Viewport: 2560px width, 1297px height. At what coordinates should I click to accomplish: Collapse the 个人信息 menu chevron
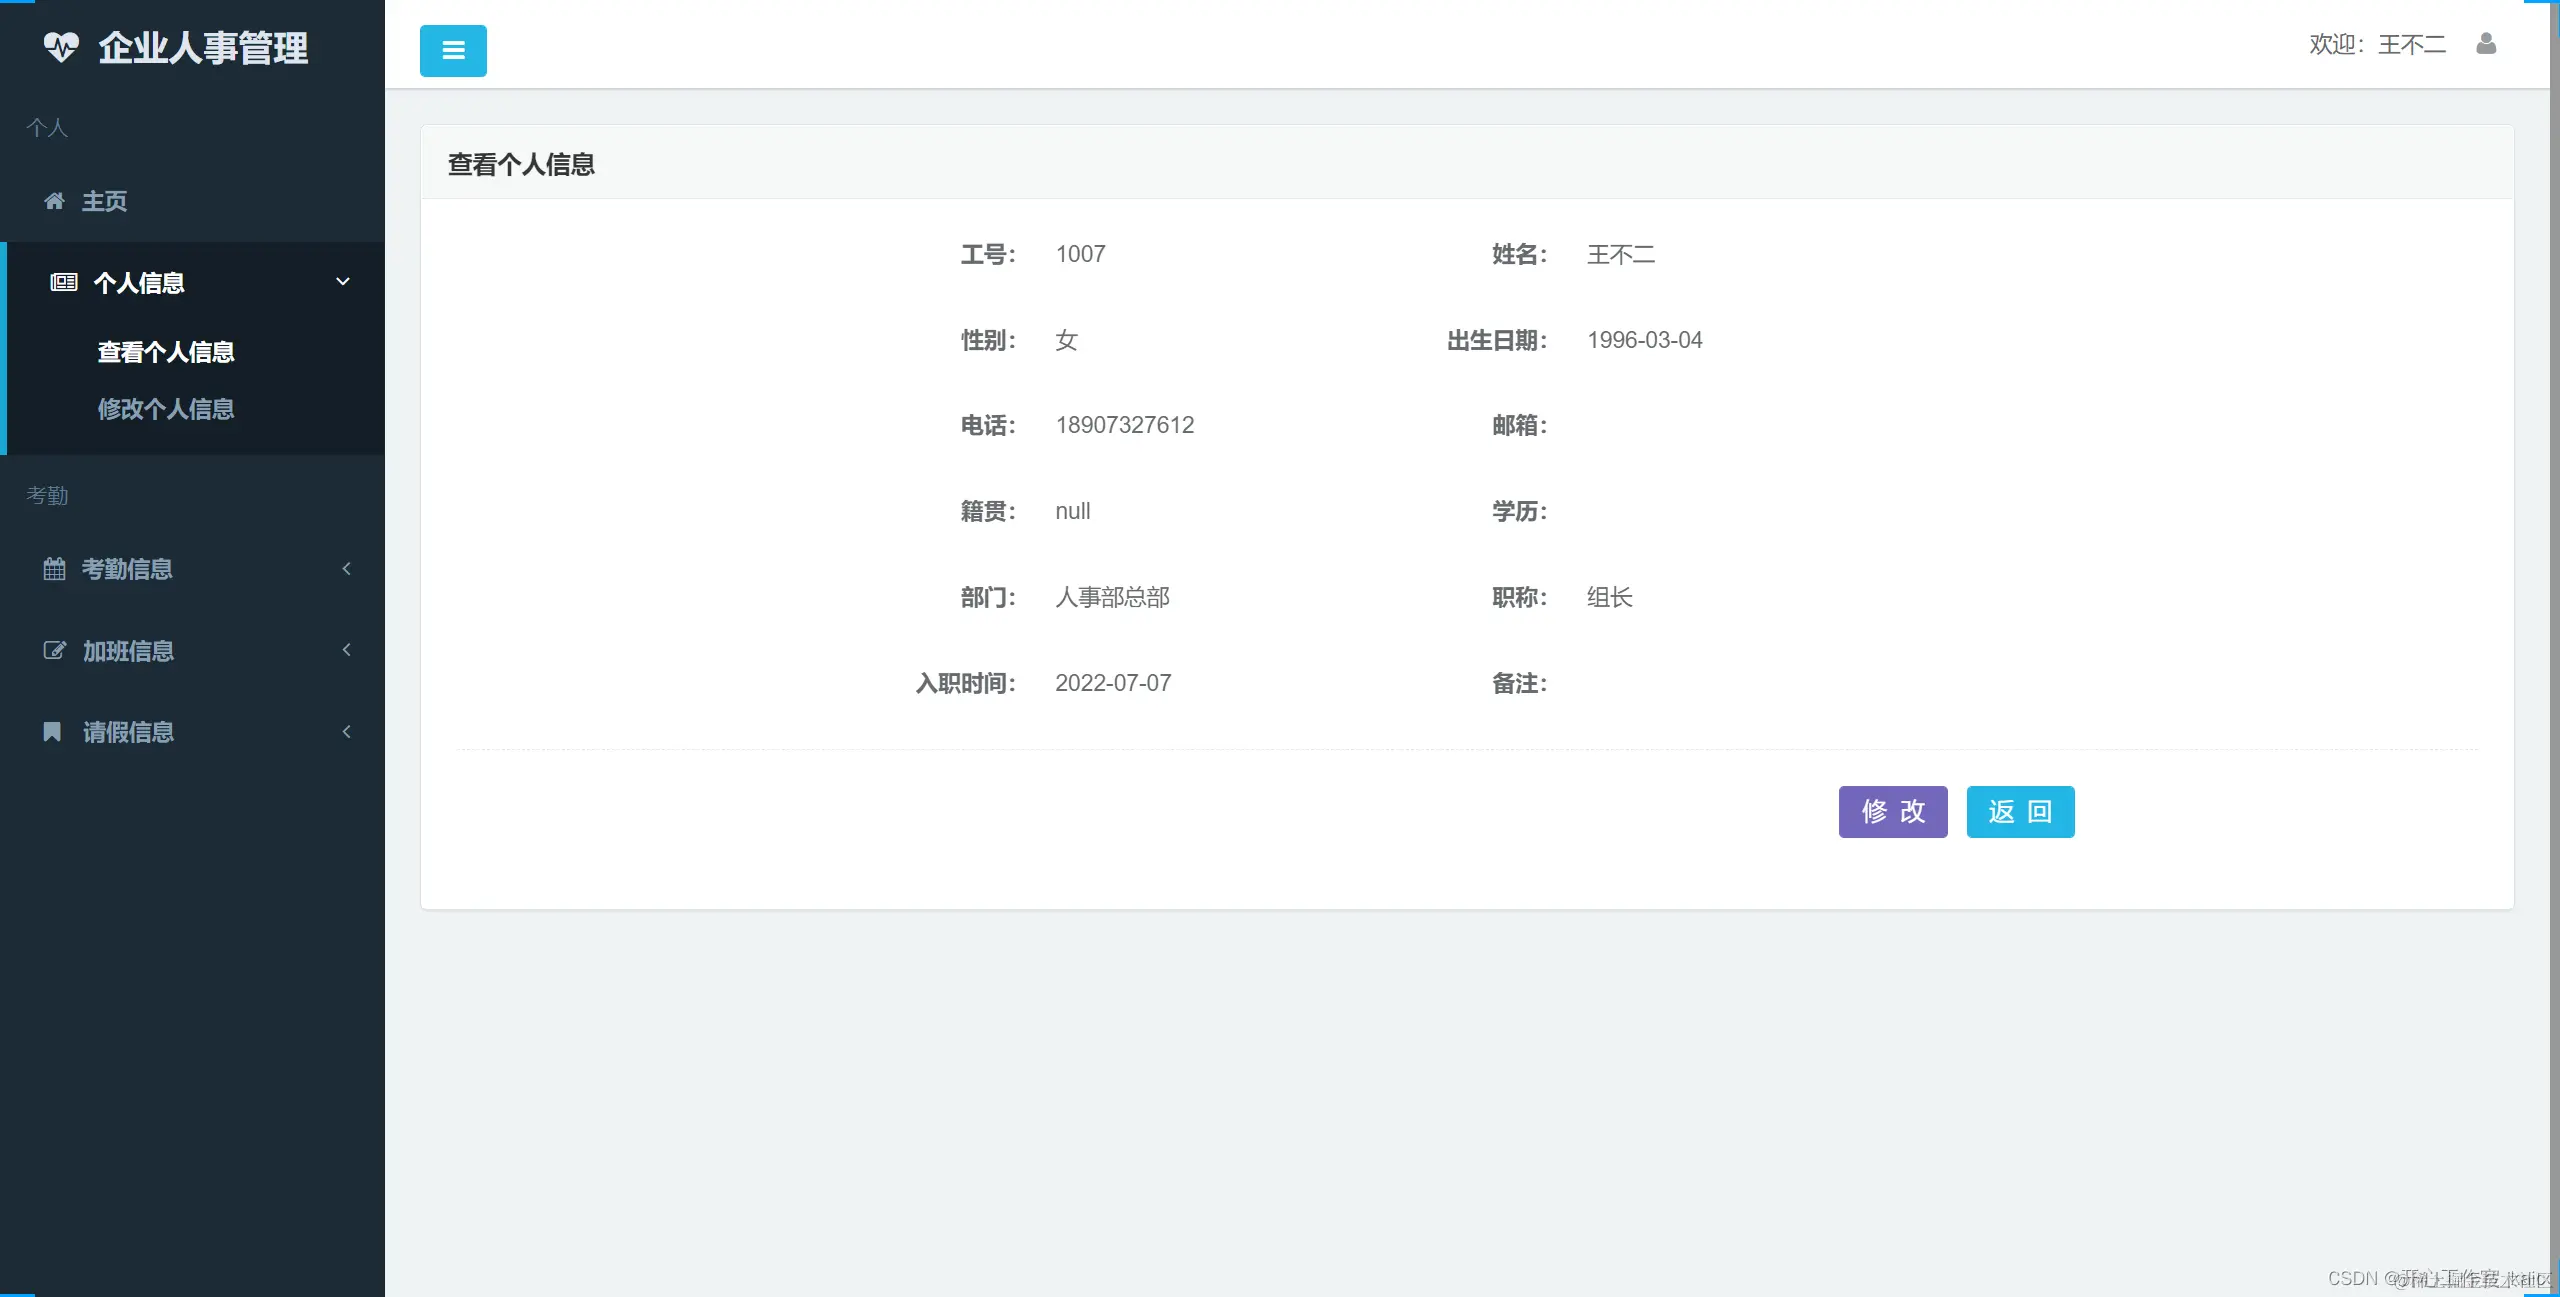(343, 282)
